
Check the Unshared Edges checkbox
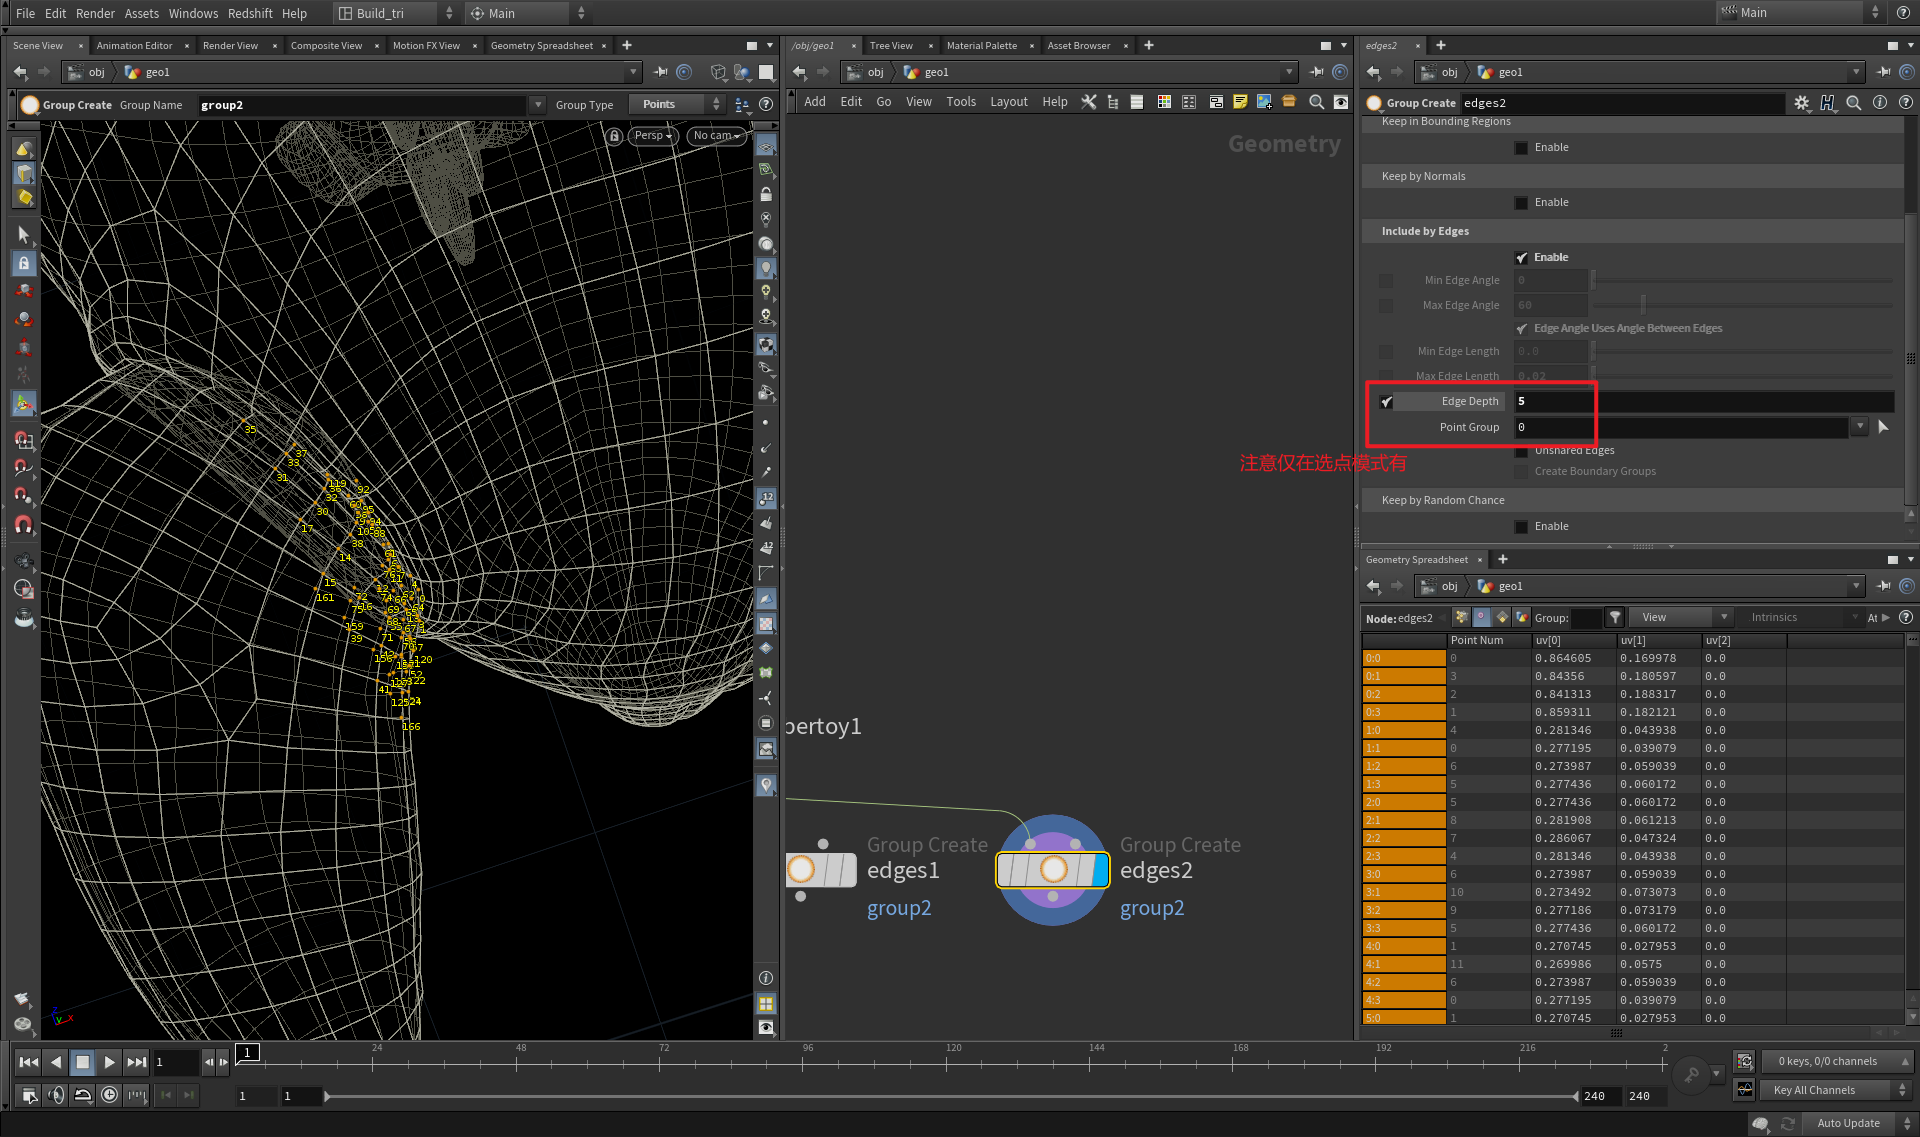click(1521, 450)
